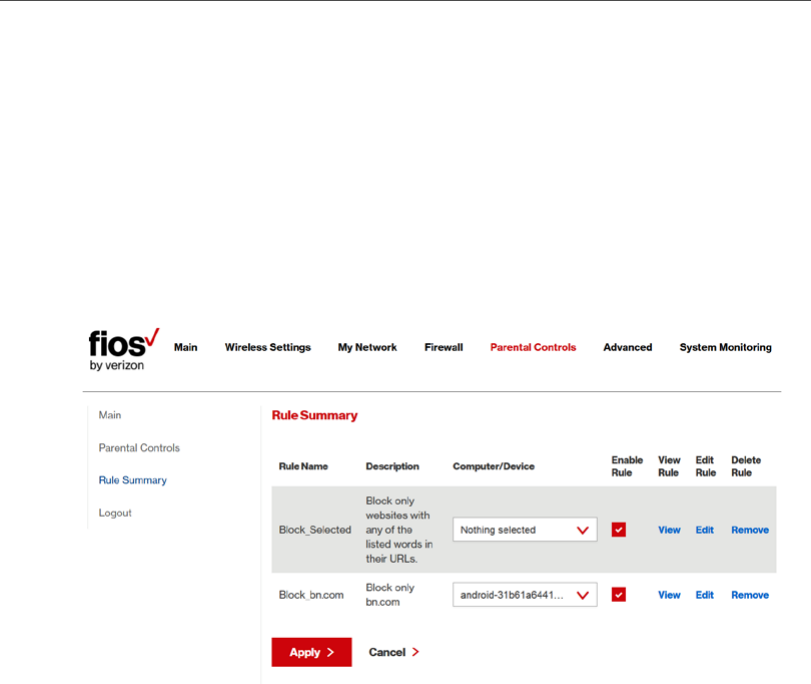Open the Main top navigation tab
This screenshot has width=811, height=684.
pyautogui.click(x=186, y=347)
